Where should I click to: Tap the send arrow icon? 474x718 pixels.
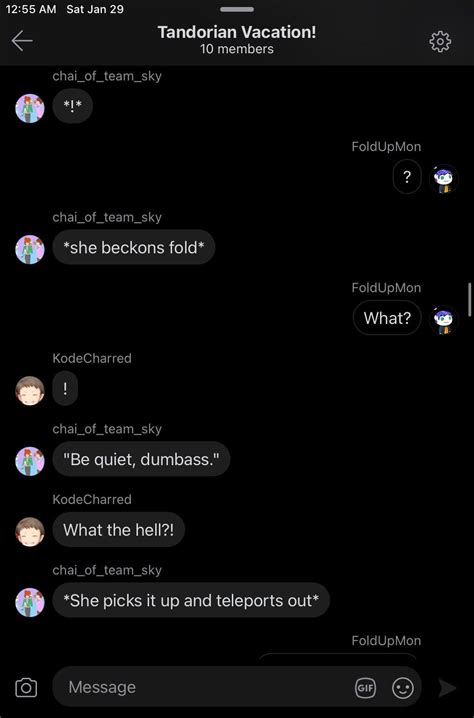coord(447,687)
